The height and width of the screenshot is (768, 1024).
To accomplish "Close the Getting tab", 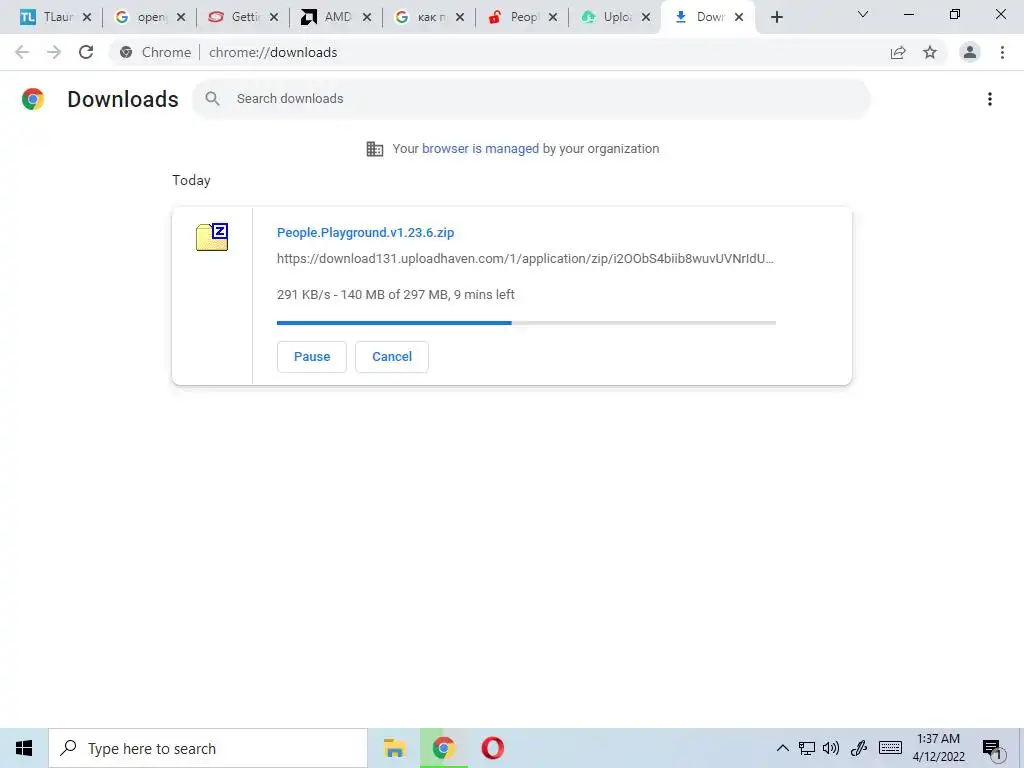I will tap(274, 17).
